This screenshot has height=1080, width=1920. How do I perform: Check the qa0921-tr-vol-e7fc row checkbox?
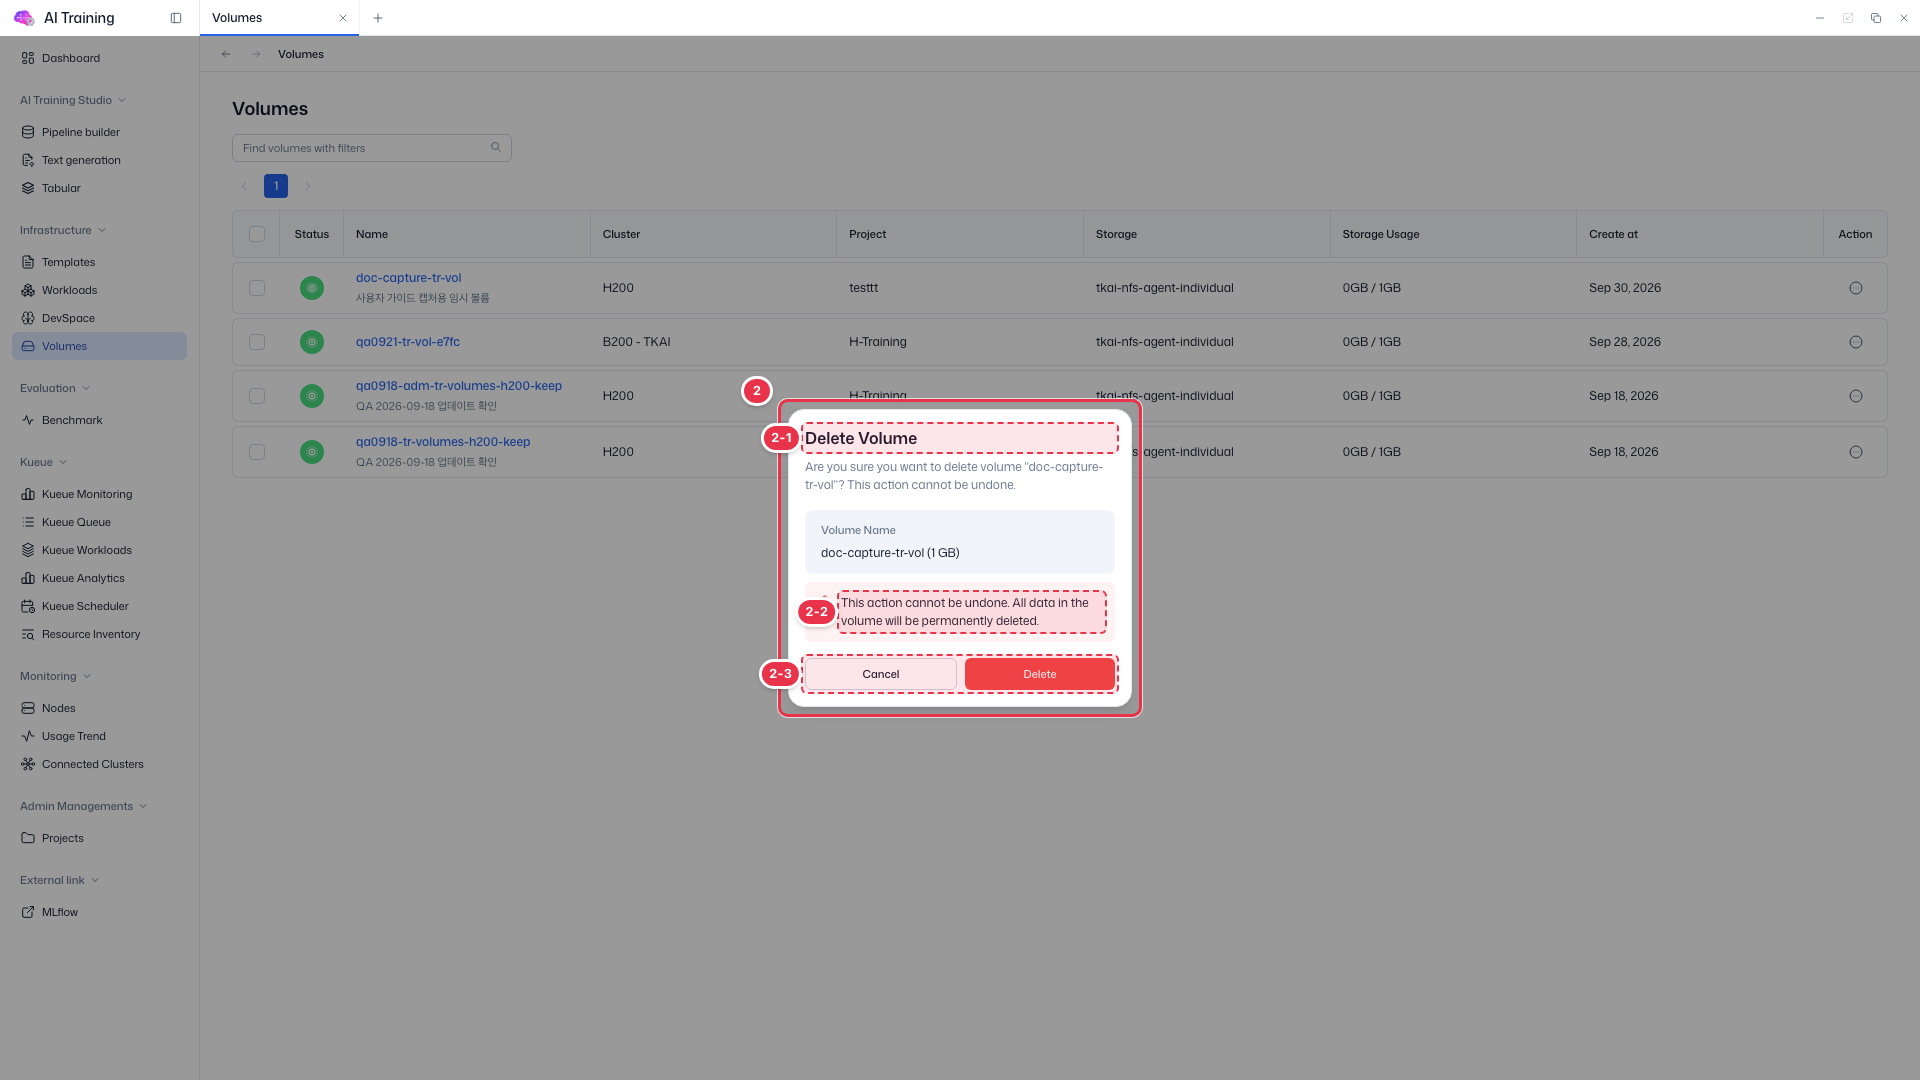click(x=257, y=342)
